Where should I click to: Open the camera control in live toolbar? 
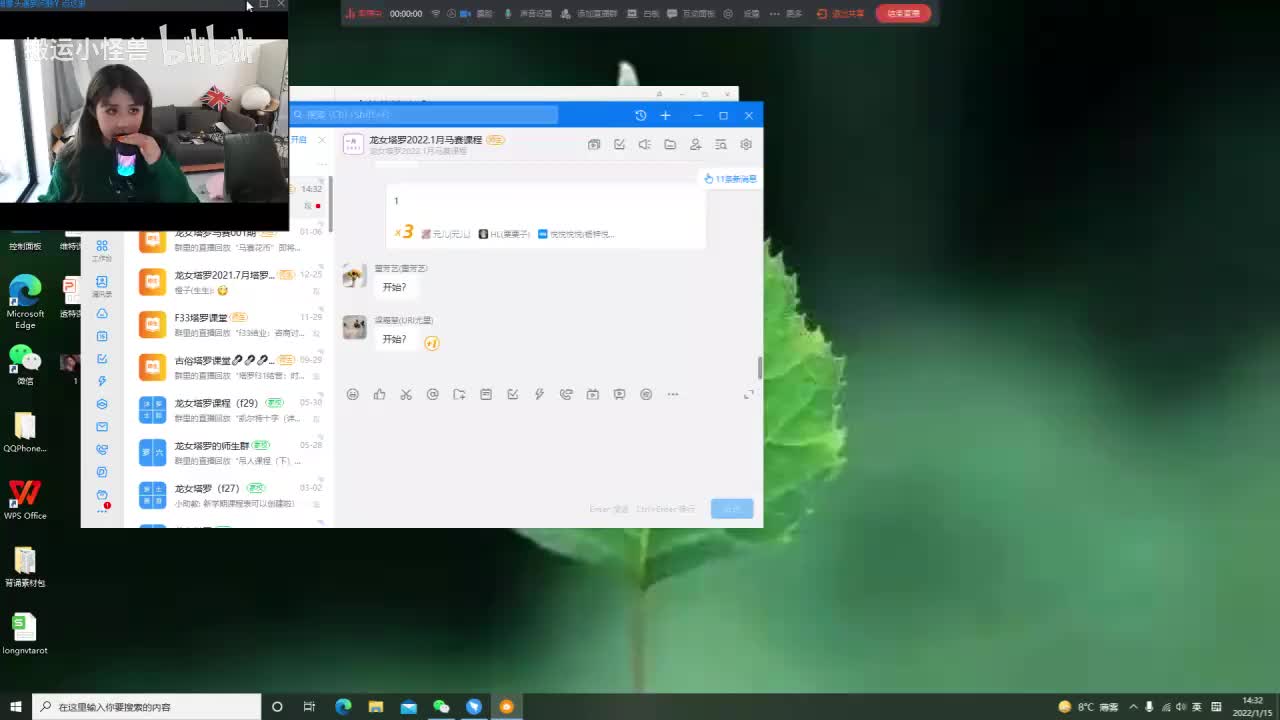477,14
